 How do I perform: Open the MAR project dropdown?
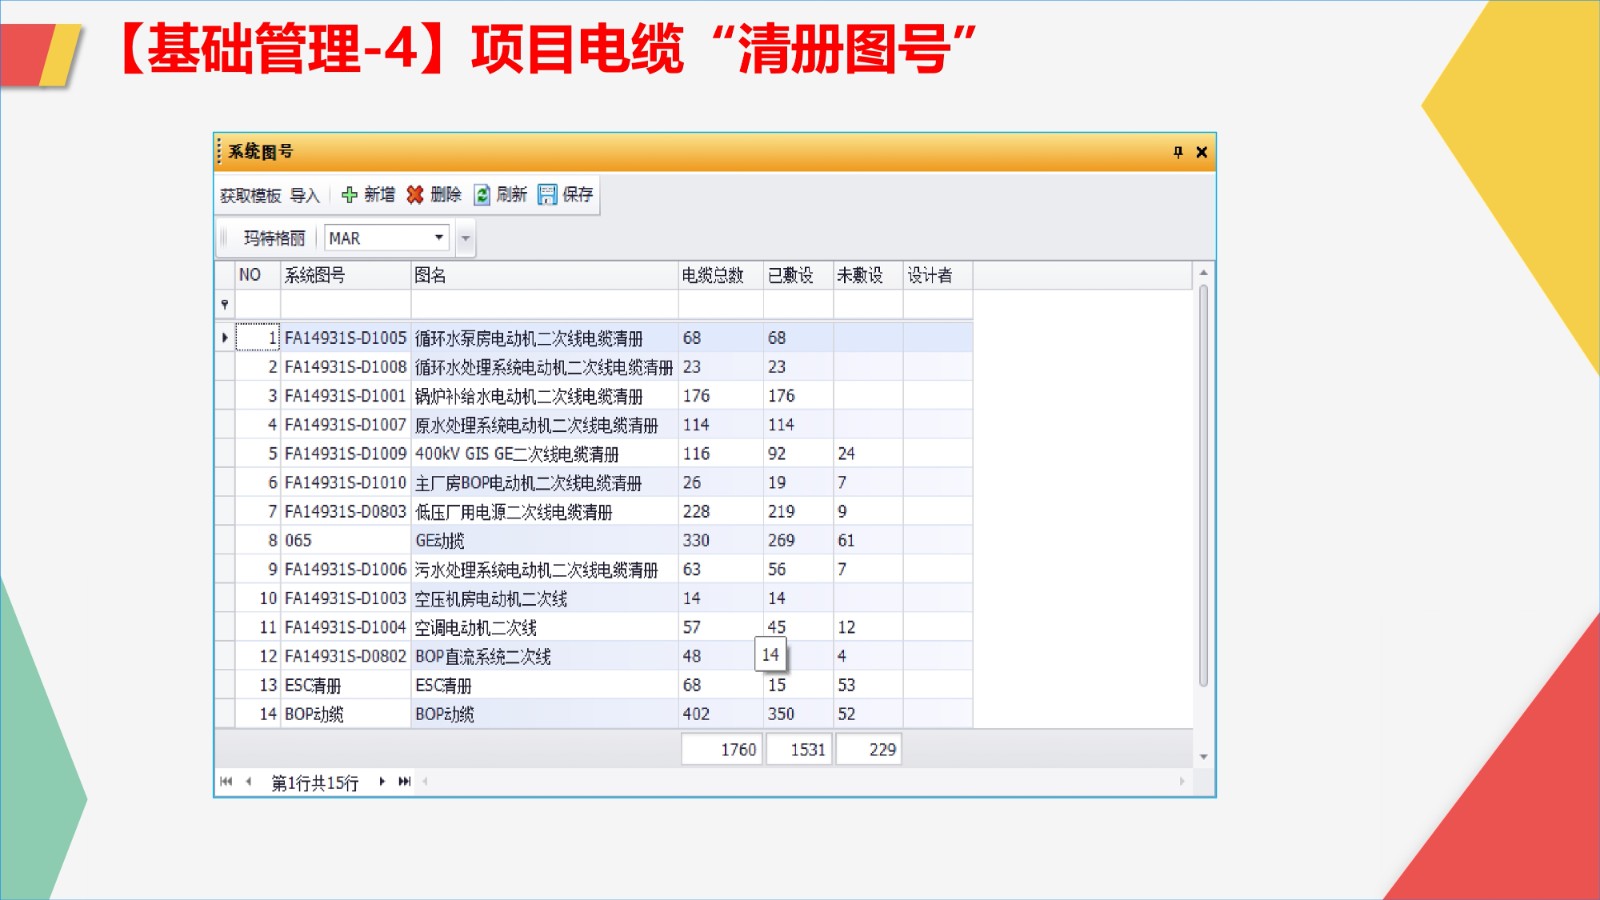pyautogui.click(x=438, y=238)
